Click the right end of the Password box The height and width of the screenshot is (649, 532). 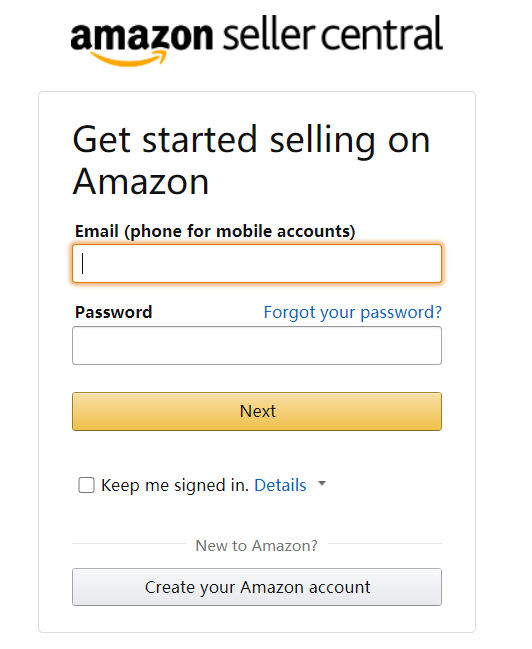coord(431,346)
